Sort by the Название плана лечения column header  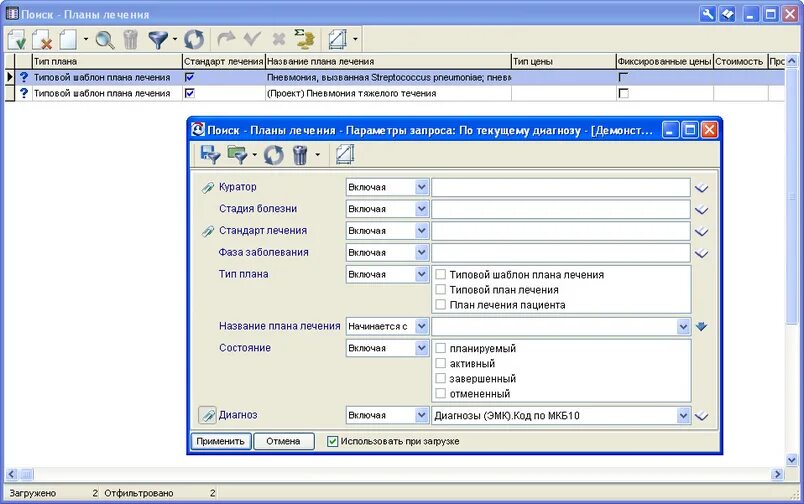tap(388, 61)
